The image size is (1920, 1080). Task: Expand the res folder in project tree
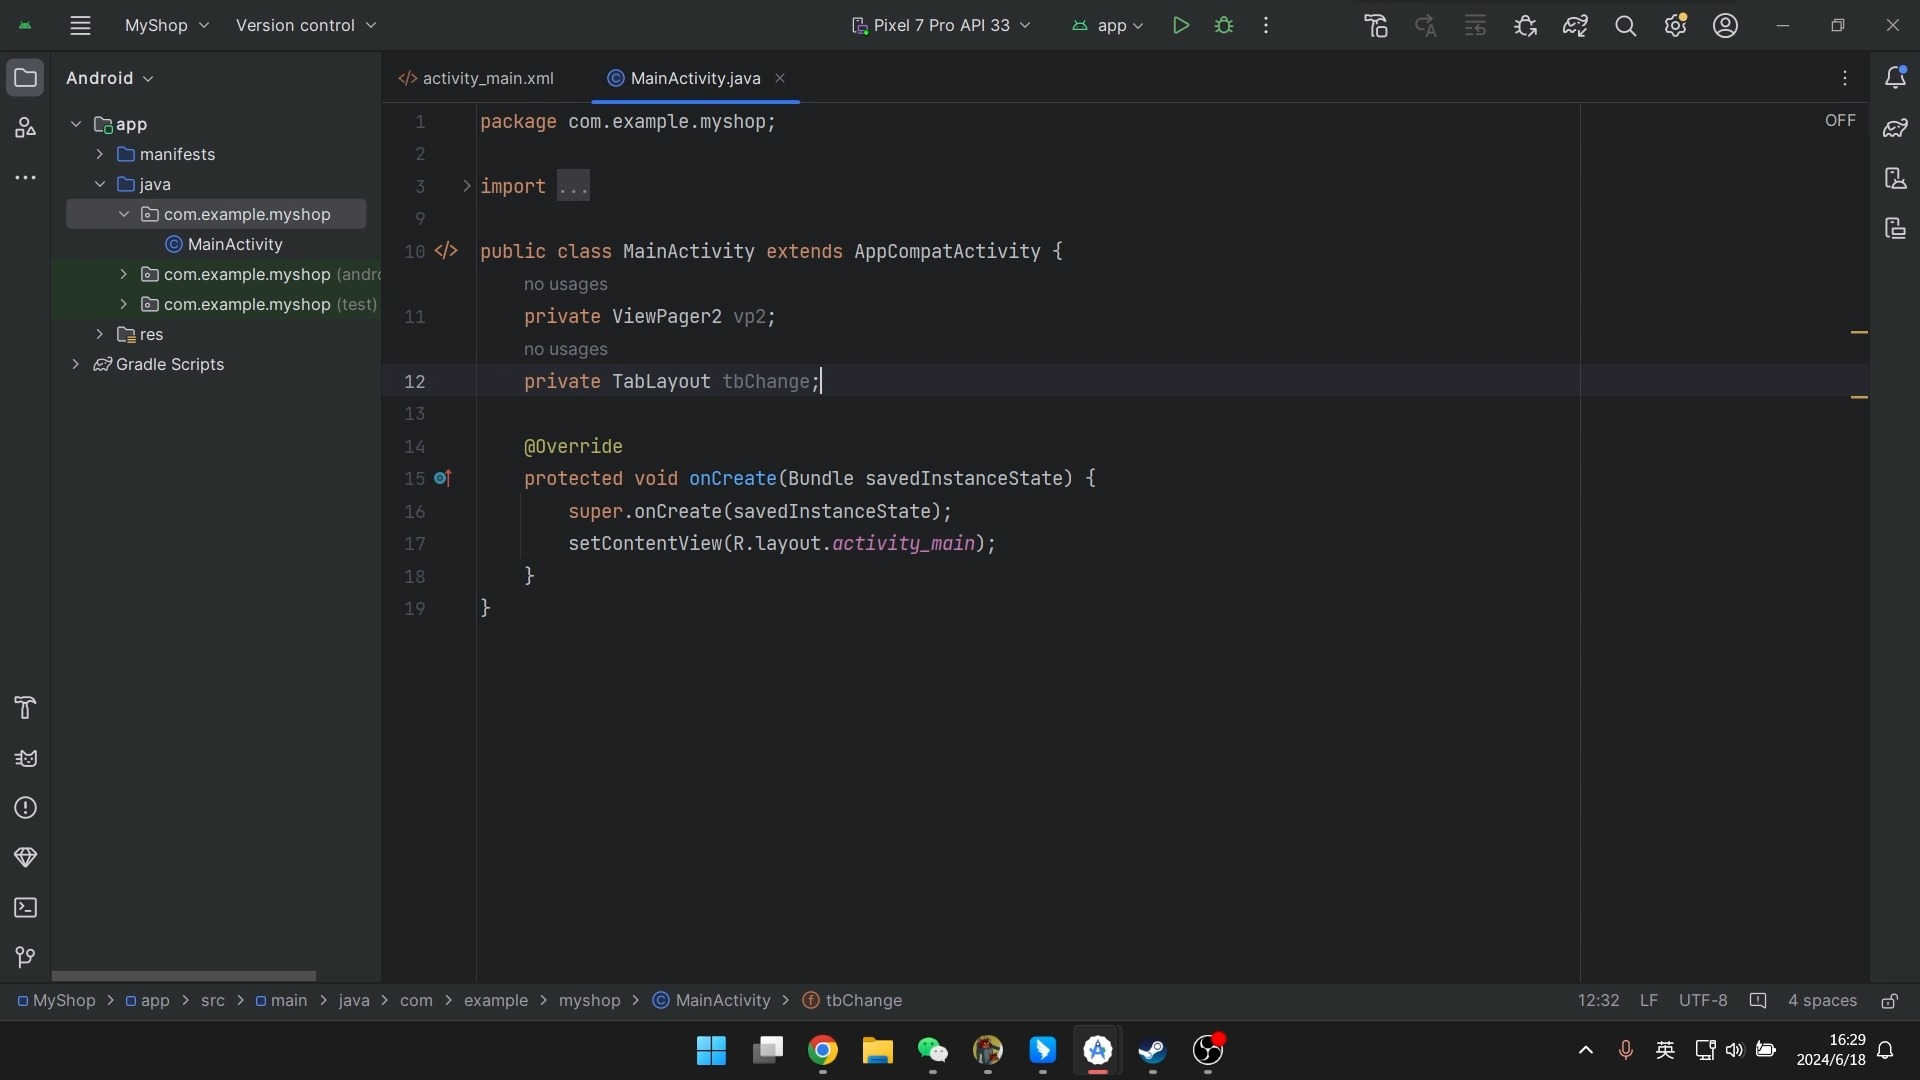click(x=99, y=334)
